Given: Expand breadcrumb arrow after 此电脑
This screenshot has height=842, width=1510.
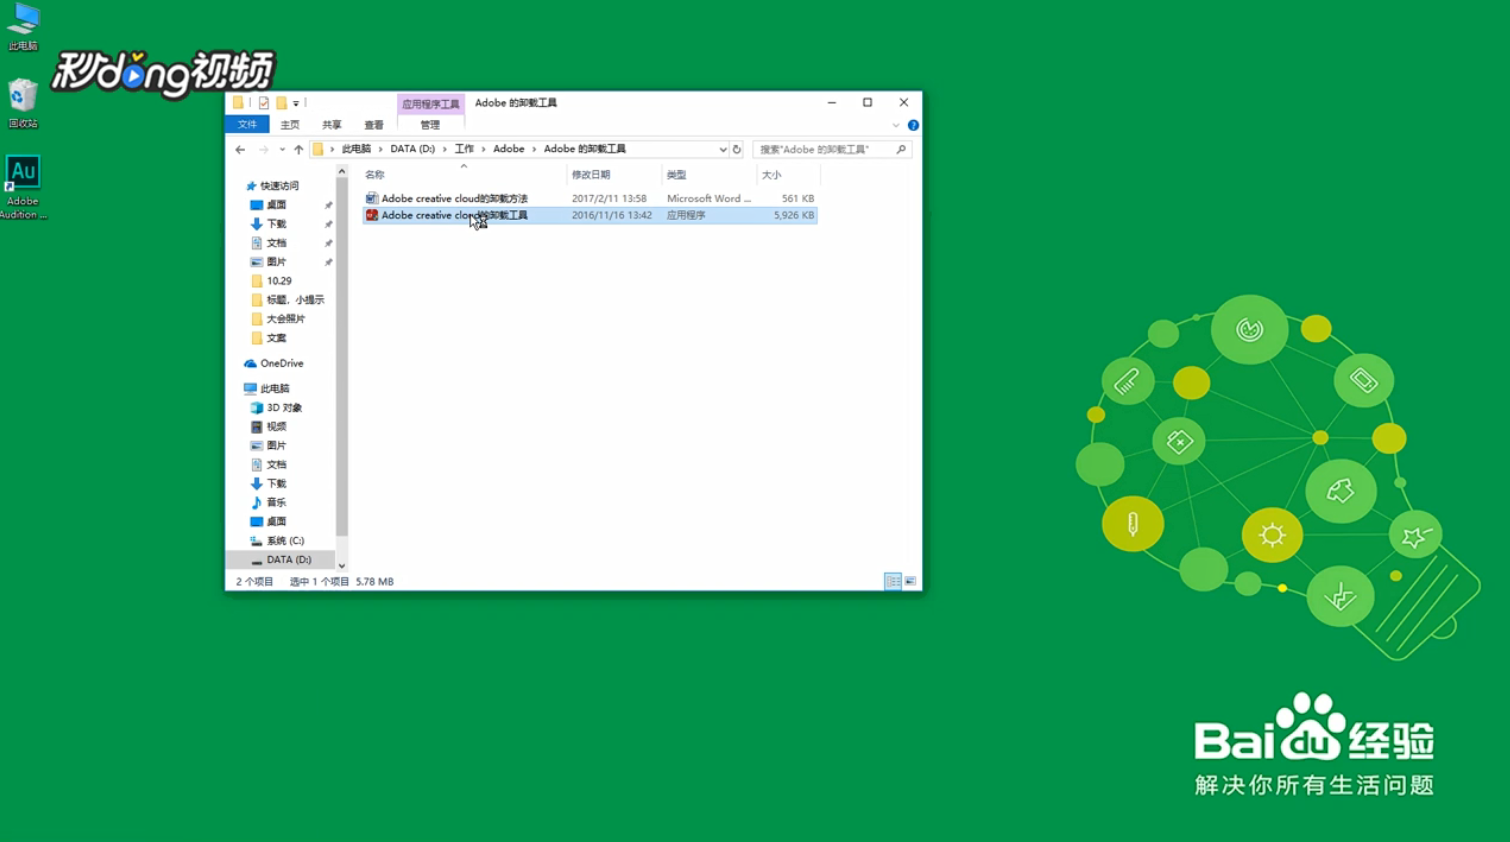Looking at the screenshot, I should point(381,150).
